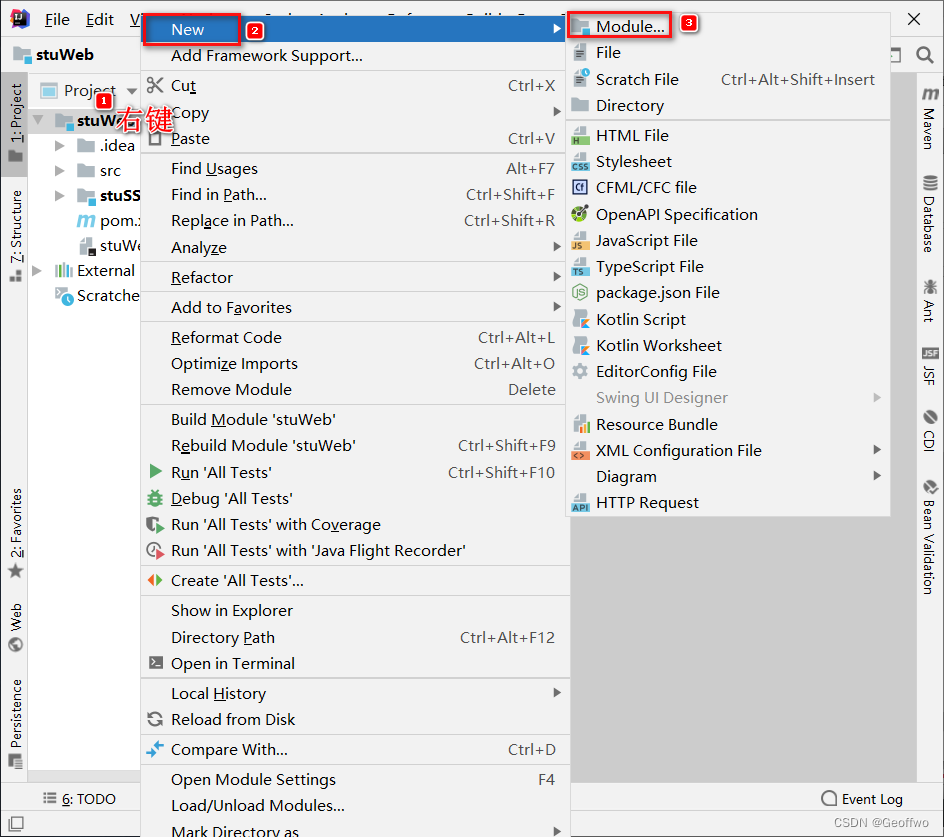Screen dimensions: 944x837
Task: Click the Search Everywhere magnifier icon
Action: 925,55
